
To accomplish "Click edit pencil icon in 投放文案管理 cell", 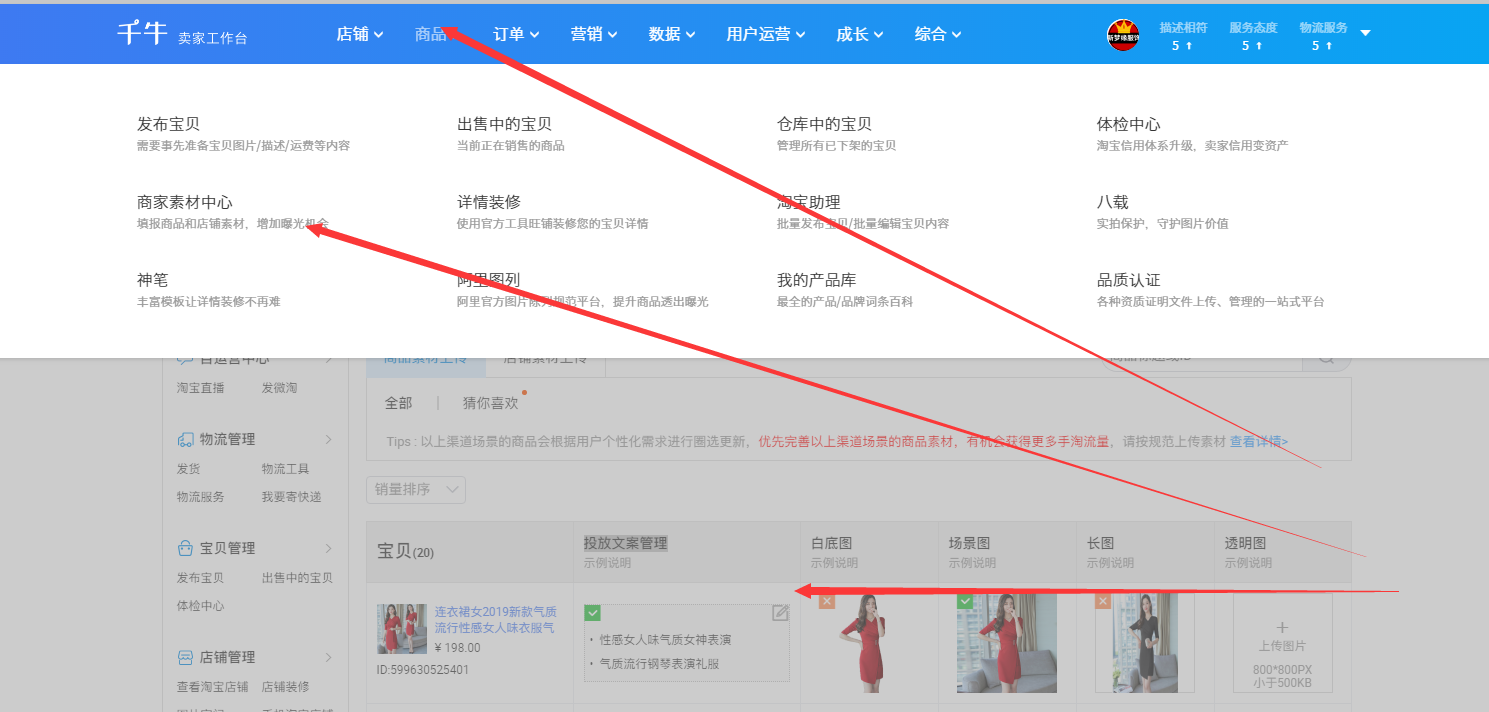I will tap(780, 613).
